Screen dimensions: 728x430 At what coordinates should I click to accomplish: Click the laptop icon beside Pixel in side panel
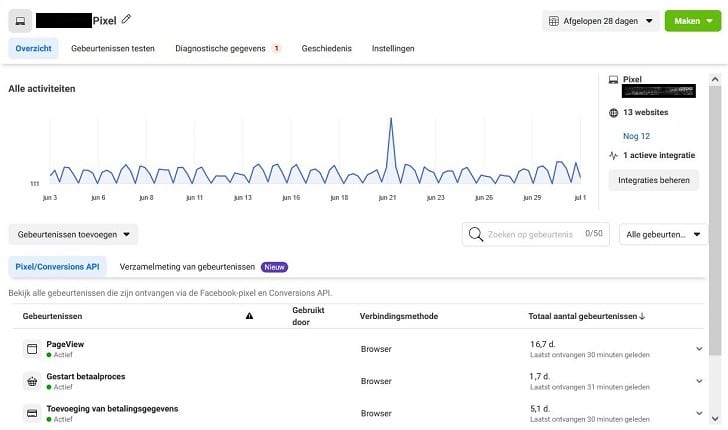tap(613, 79)
